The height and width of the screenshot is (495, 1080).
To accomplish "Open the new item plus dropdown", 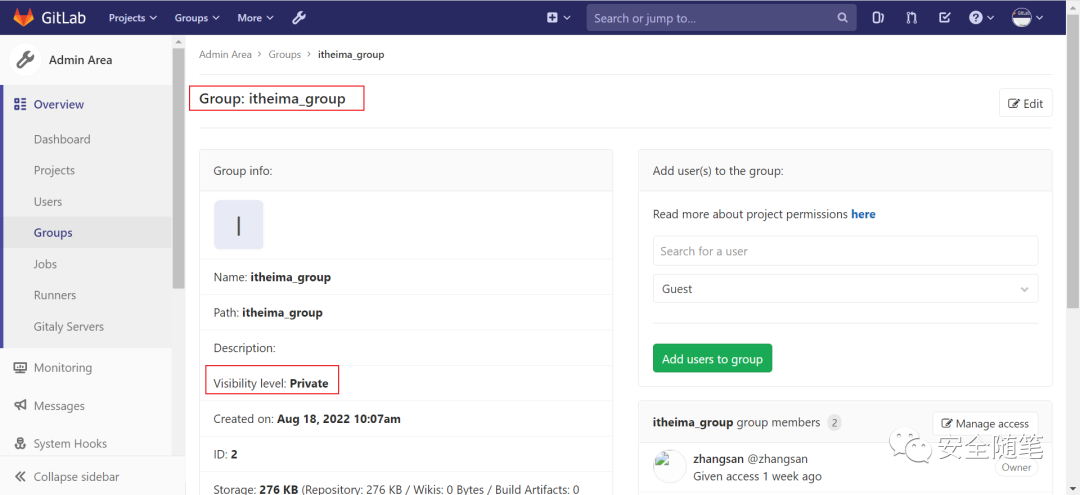I will pyautogui.click(x=559, y=18).
